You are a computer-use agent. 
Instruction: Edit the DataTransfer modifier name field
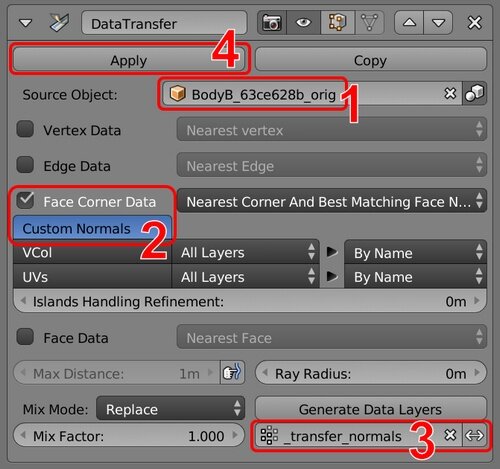(164, 23)
